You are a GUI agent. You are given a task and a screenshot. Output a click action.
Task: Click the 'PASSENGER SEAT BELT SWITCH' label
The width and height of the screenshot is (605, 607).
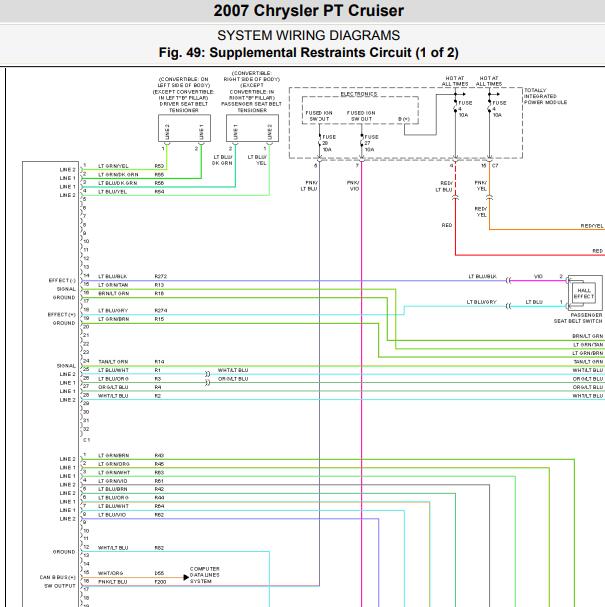578,318
